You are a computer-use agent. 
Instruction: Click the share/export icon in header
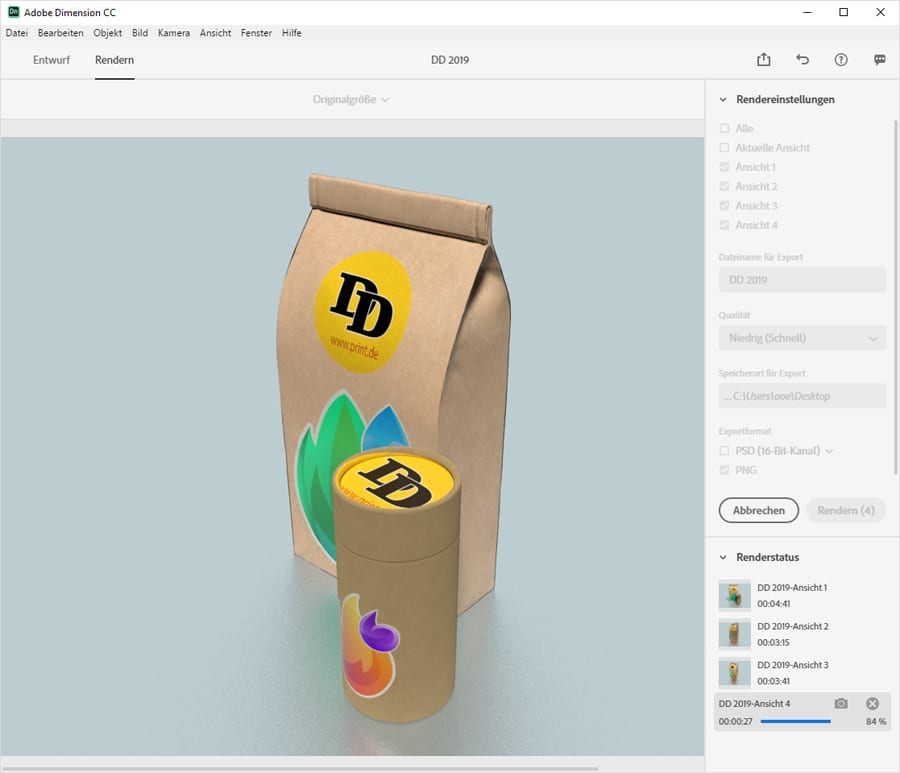point(764,60)
